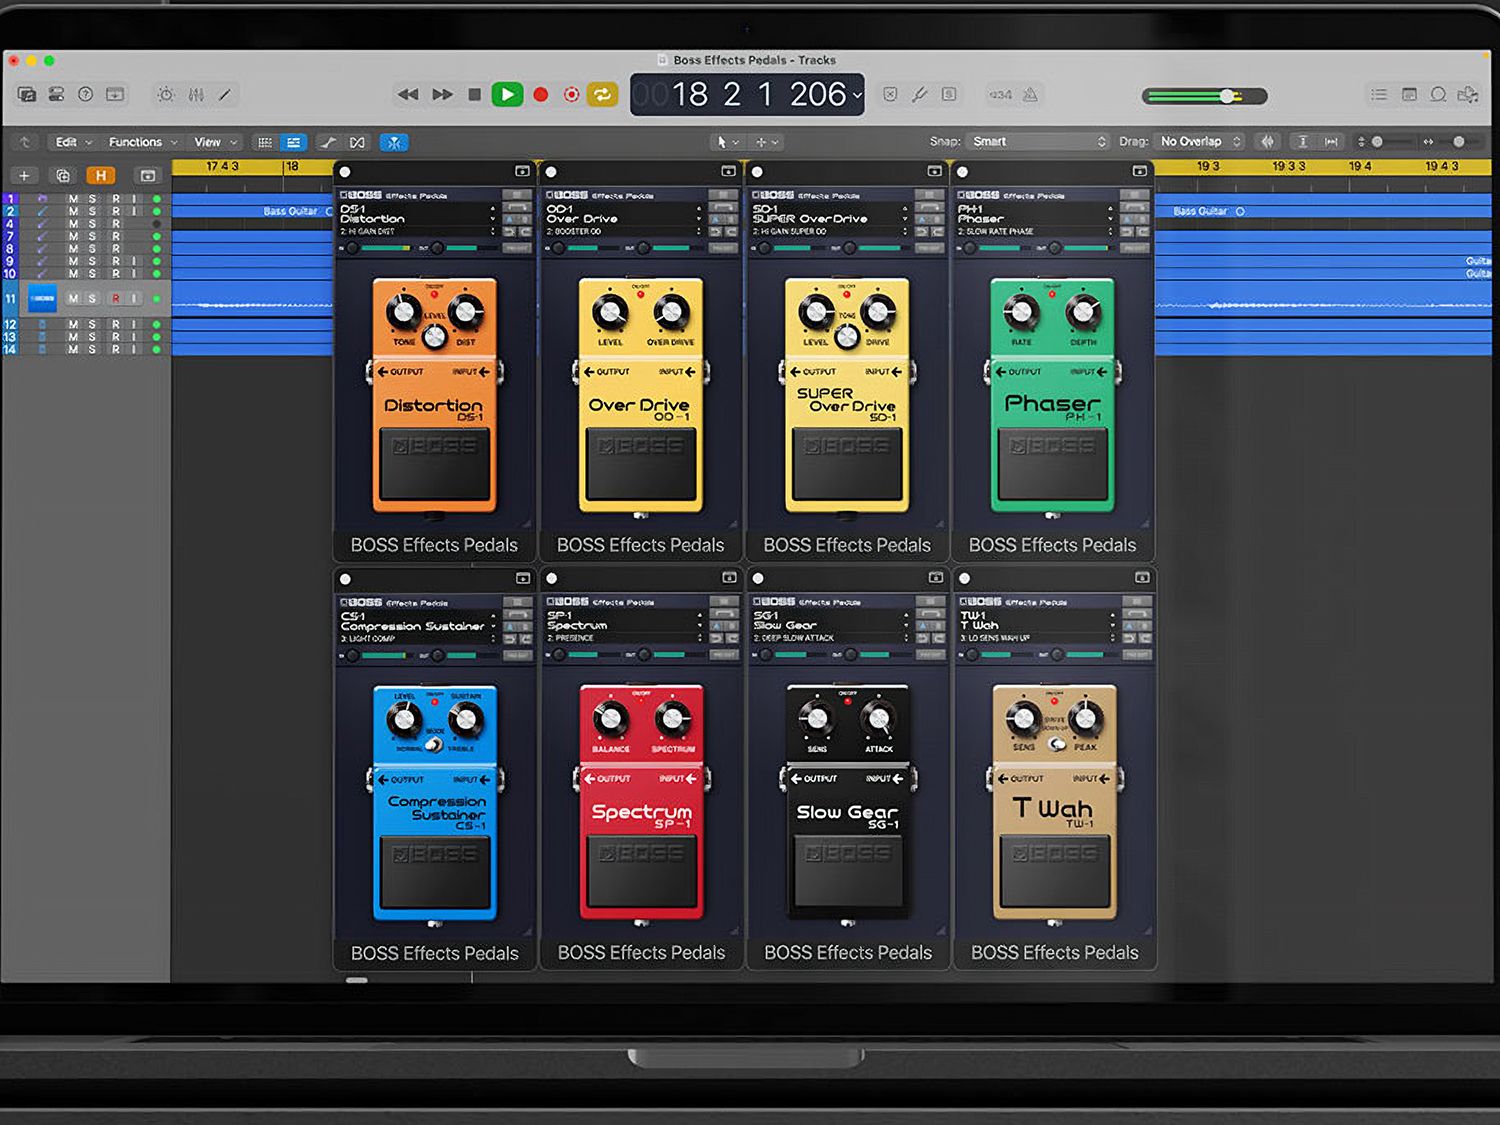
Task: Mute track 1
Action: point(73,199)
